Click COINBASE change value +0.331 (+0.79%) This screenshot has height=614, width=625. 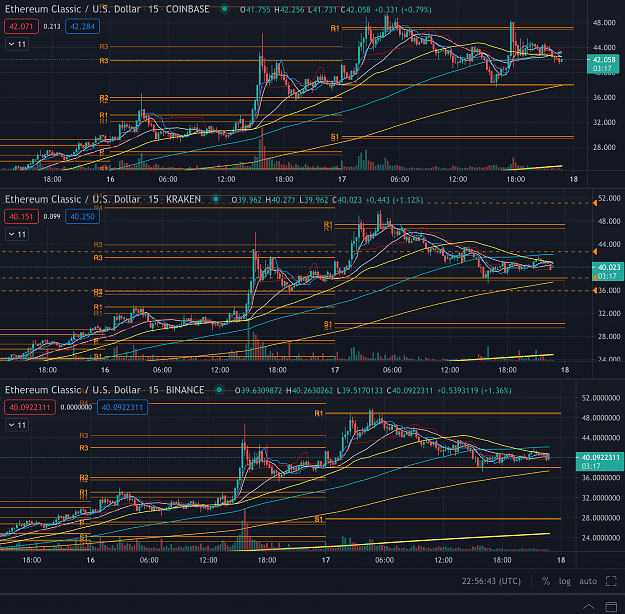403,10
